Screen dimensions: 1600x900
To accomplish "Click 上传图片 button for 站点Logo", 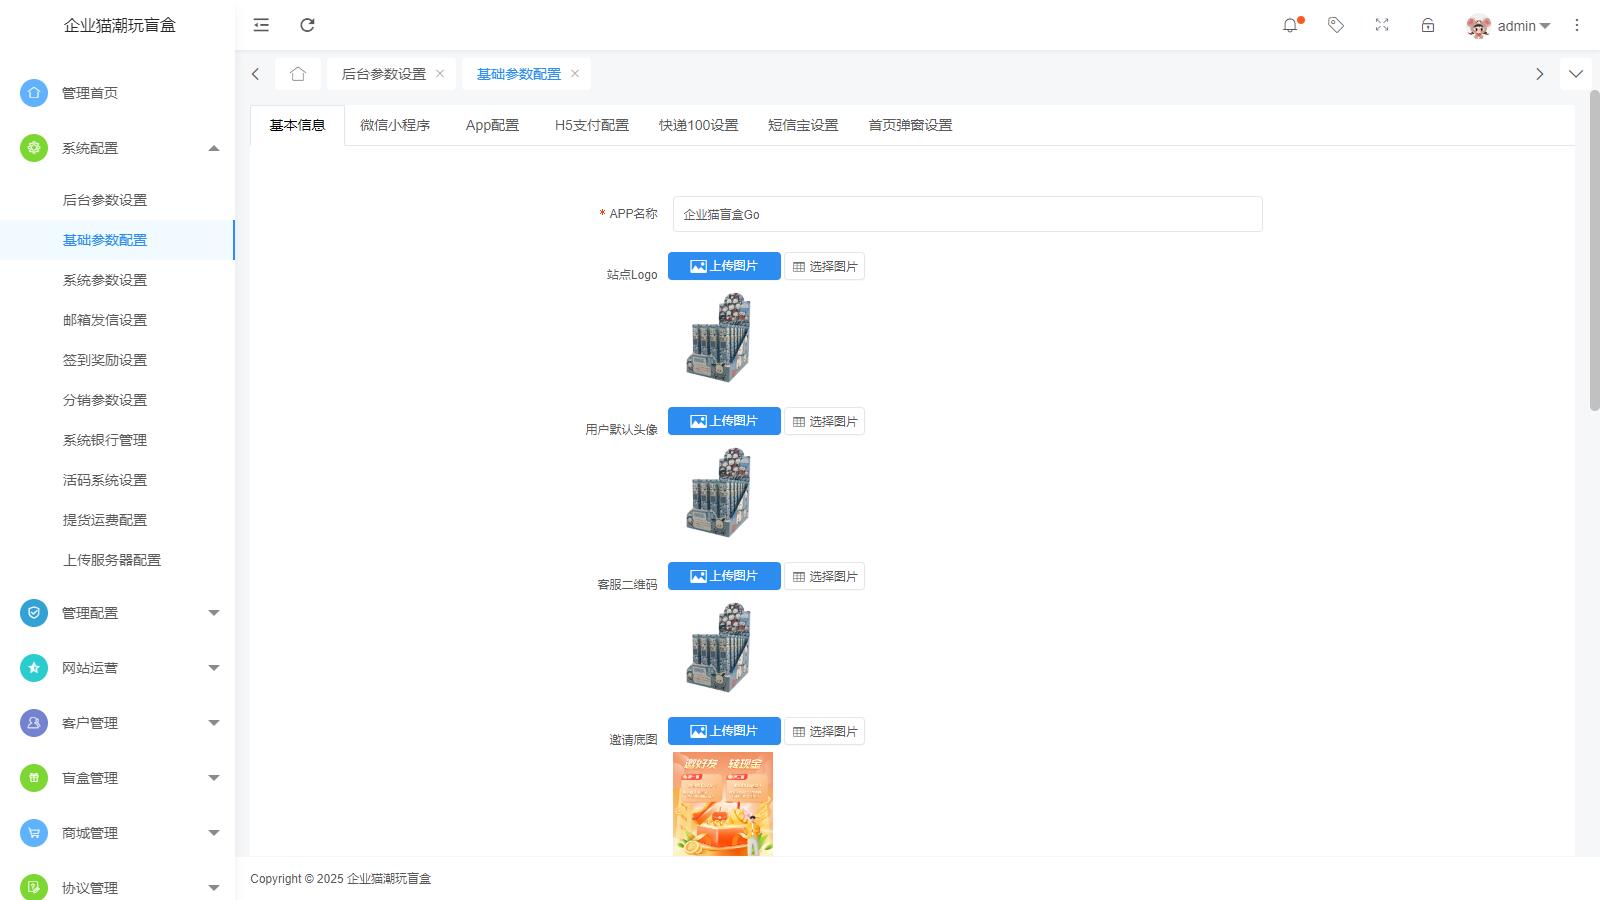I will point(724,266).
